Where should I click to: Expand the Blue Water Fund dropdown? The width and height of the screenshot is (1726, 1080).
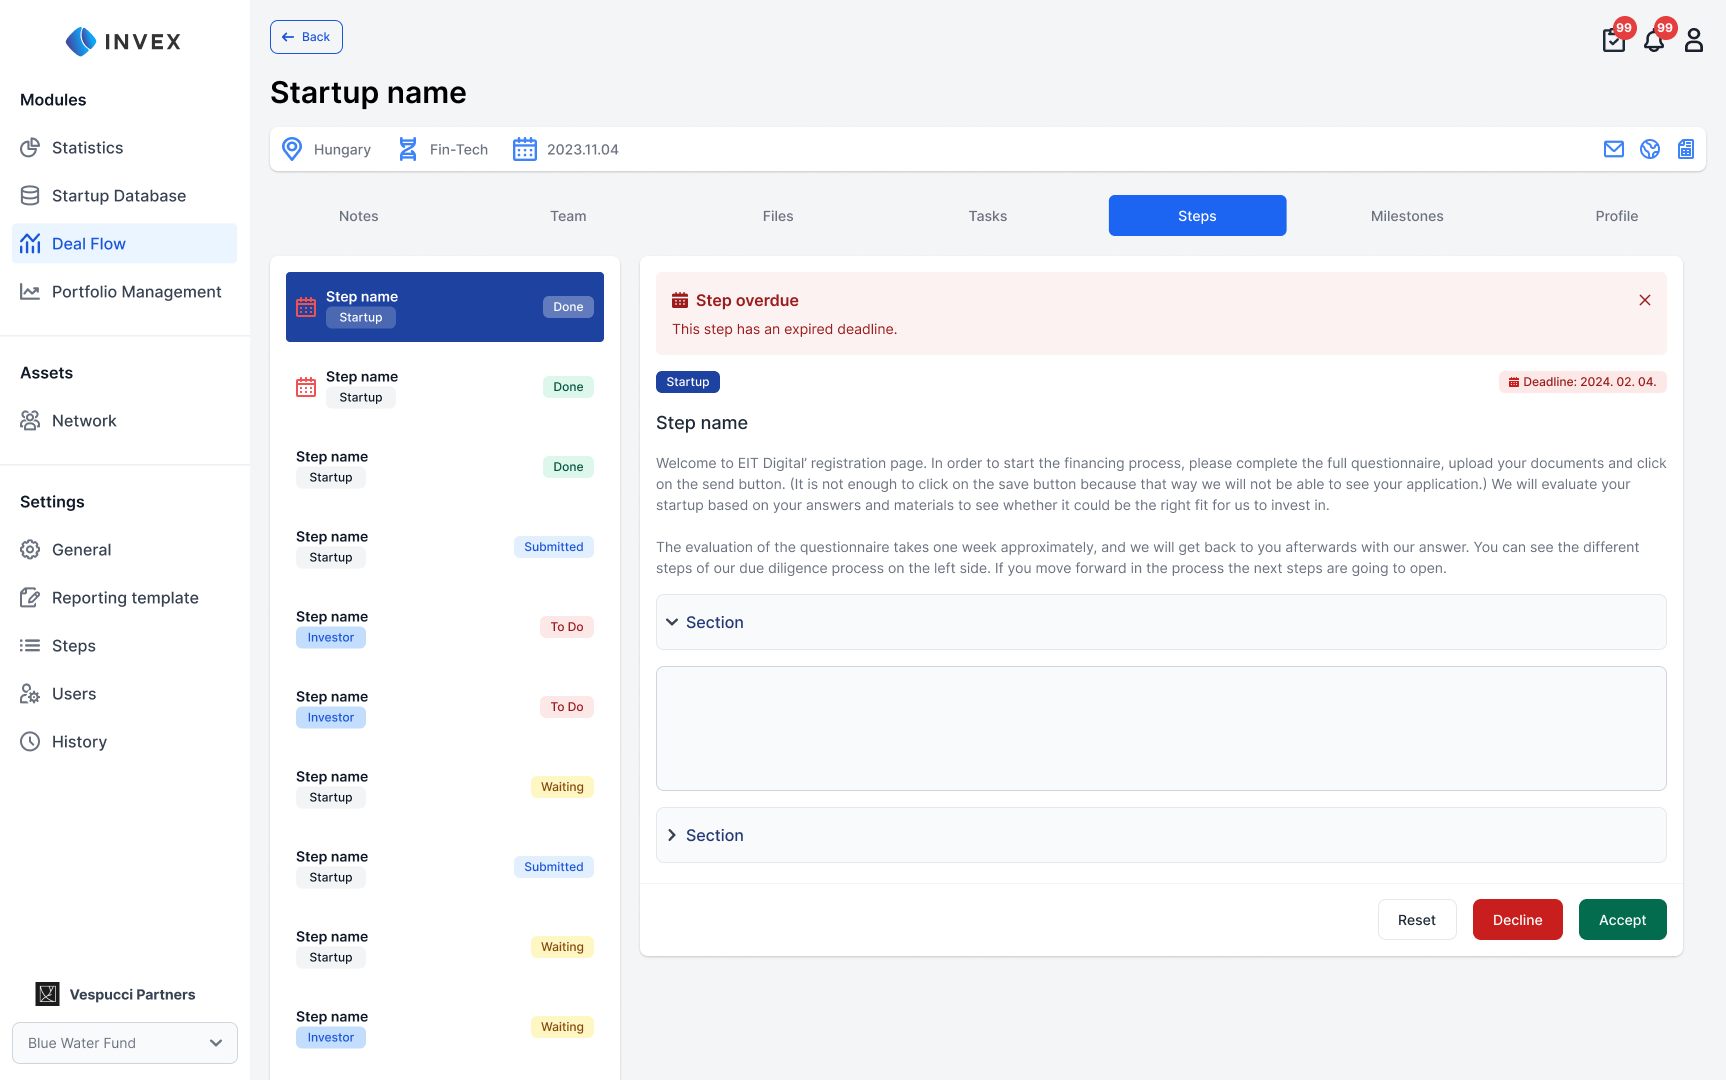pyautogui.click(x=125, y=1043)
